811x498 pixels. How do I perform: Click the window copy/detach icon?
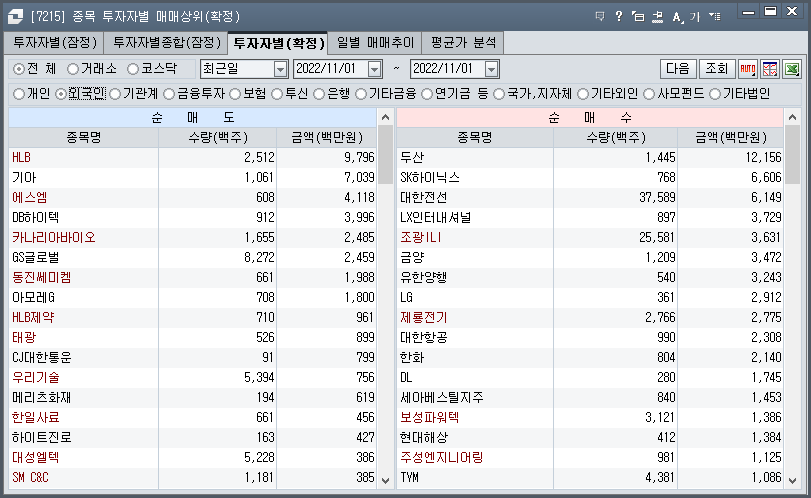638,17
